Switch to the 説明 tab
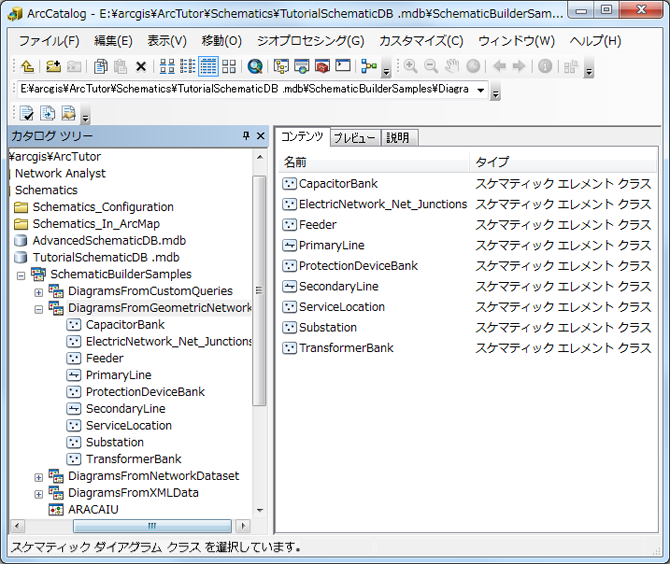Image resolution: width=670 pixels, height=564 pixels. (397, 138)
